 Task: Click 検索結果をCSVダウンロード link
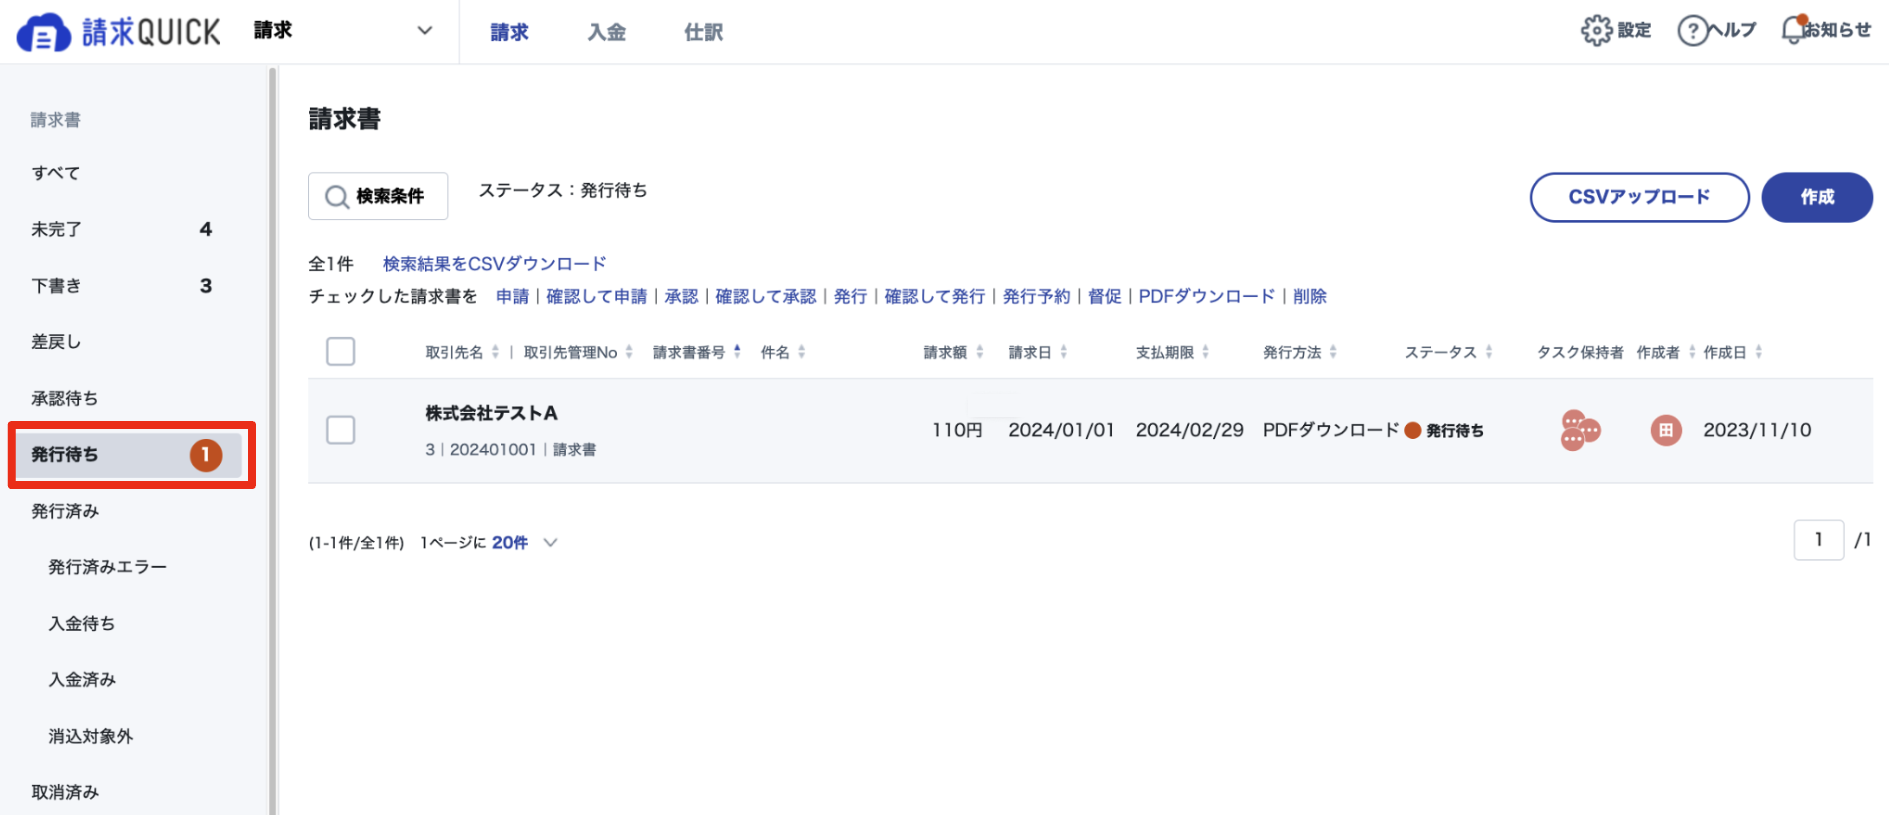point(494,264)
